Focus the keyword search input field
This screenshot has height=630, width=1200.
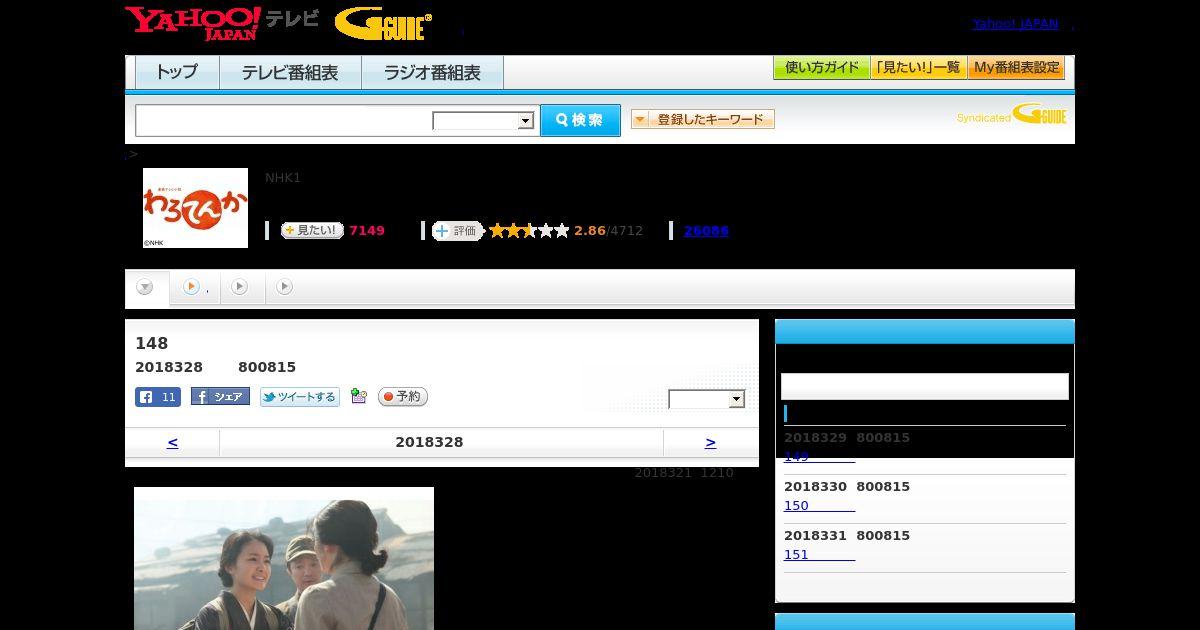284,120
